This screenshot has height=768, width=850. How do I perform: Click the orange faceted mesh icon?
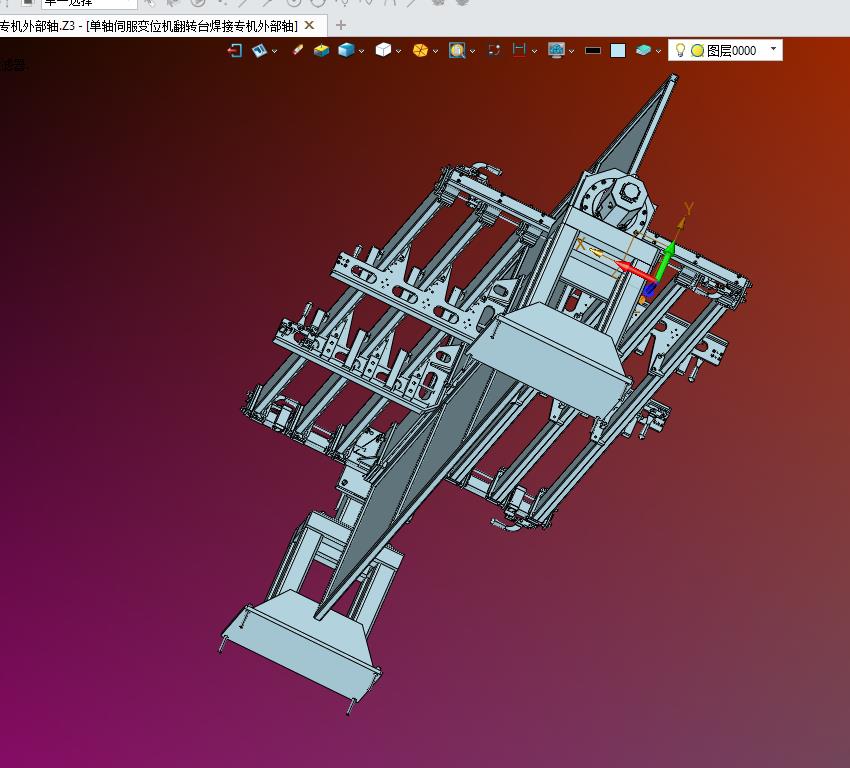tap(420, 50)
